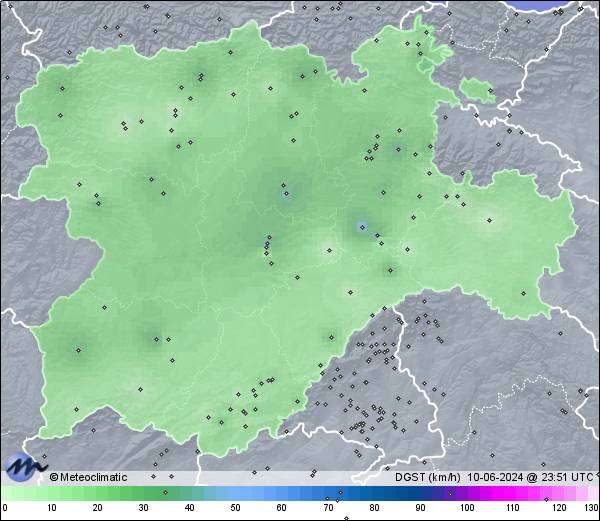
Task: Click the scale label 70
Action: coord(328,508)
